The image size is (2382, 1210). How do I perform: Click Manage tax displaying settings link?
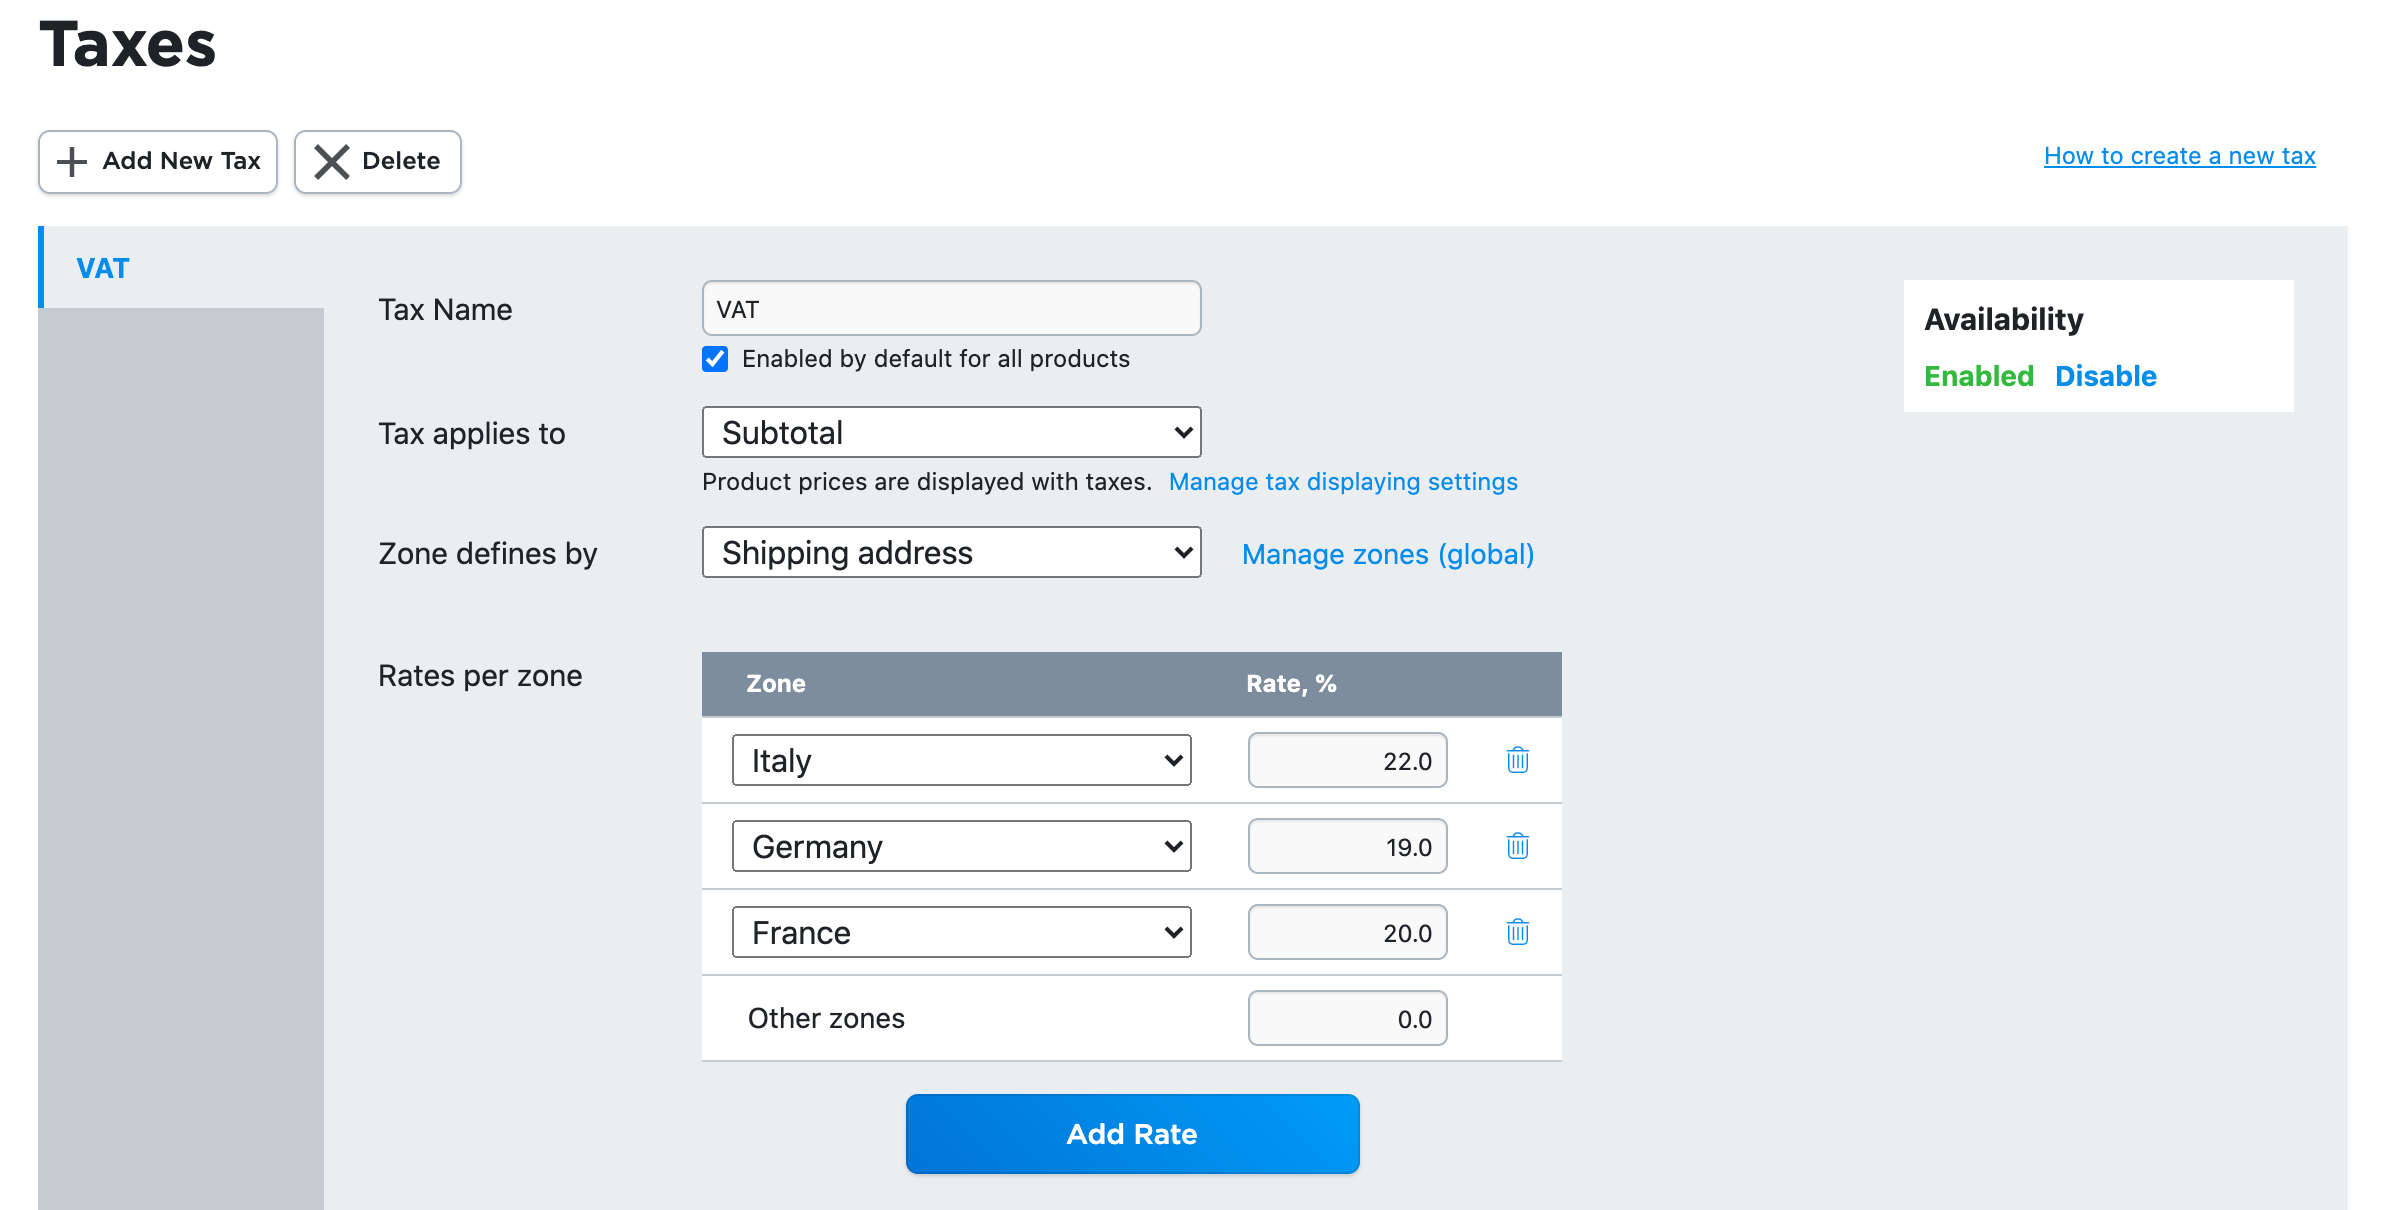pos(1343,482)
